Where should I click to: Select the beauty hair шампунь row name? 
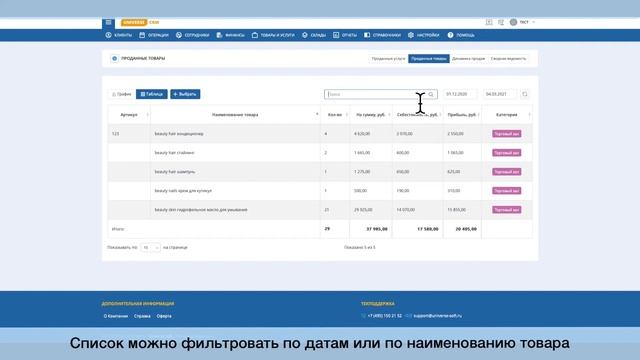pyautogui.click(x=175, y=172)
